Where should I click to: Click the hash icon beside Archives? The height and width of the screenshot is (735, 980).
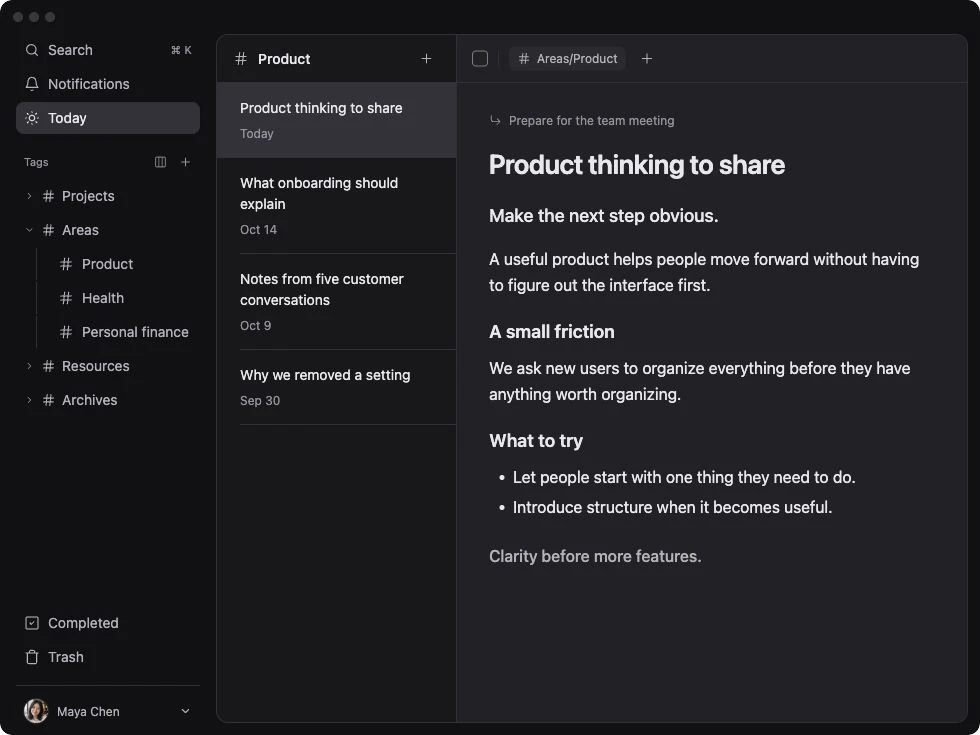48,400
